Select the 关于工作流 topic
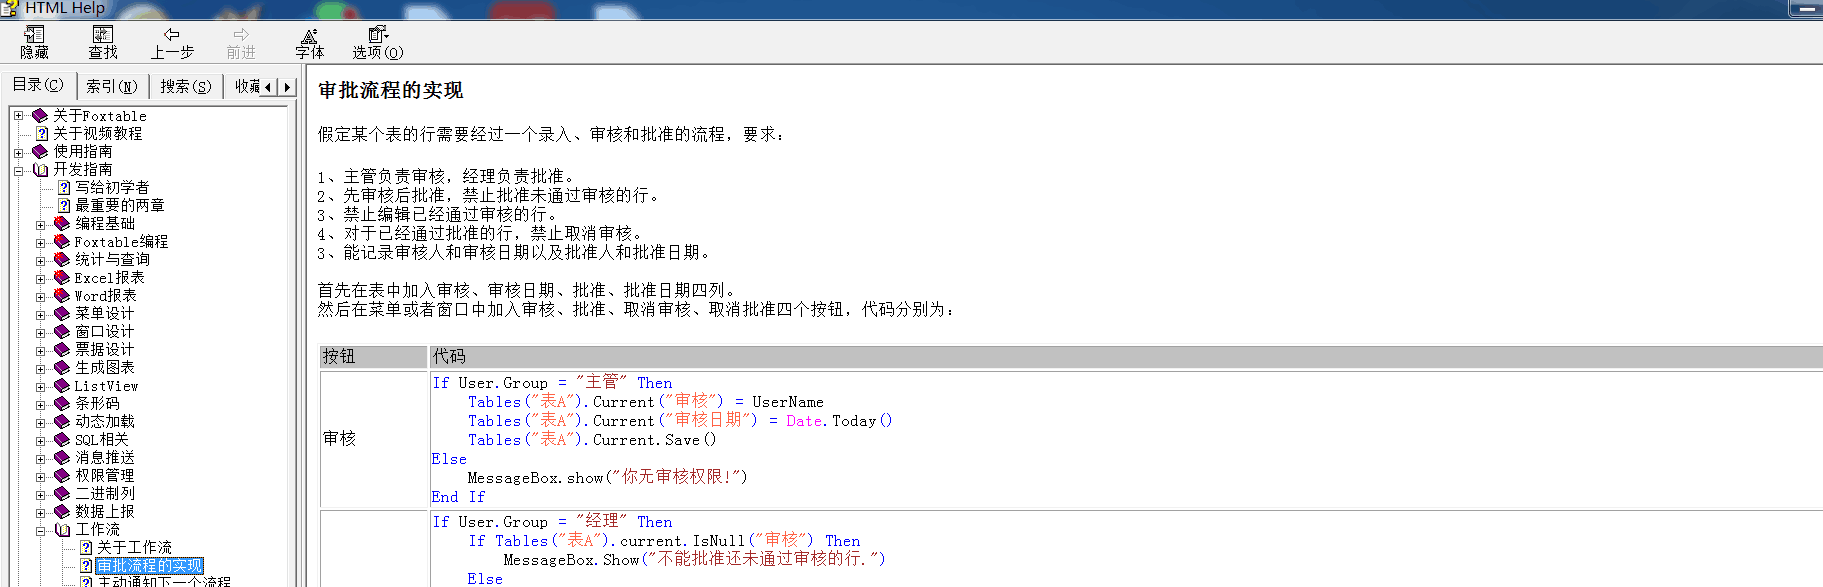The width and height of the screenshot is (1823, 587). (134, 547)
